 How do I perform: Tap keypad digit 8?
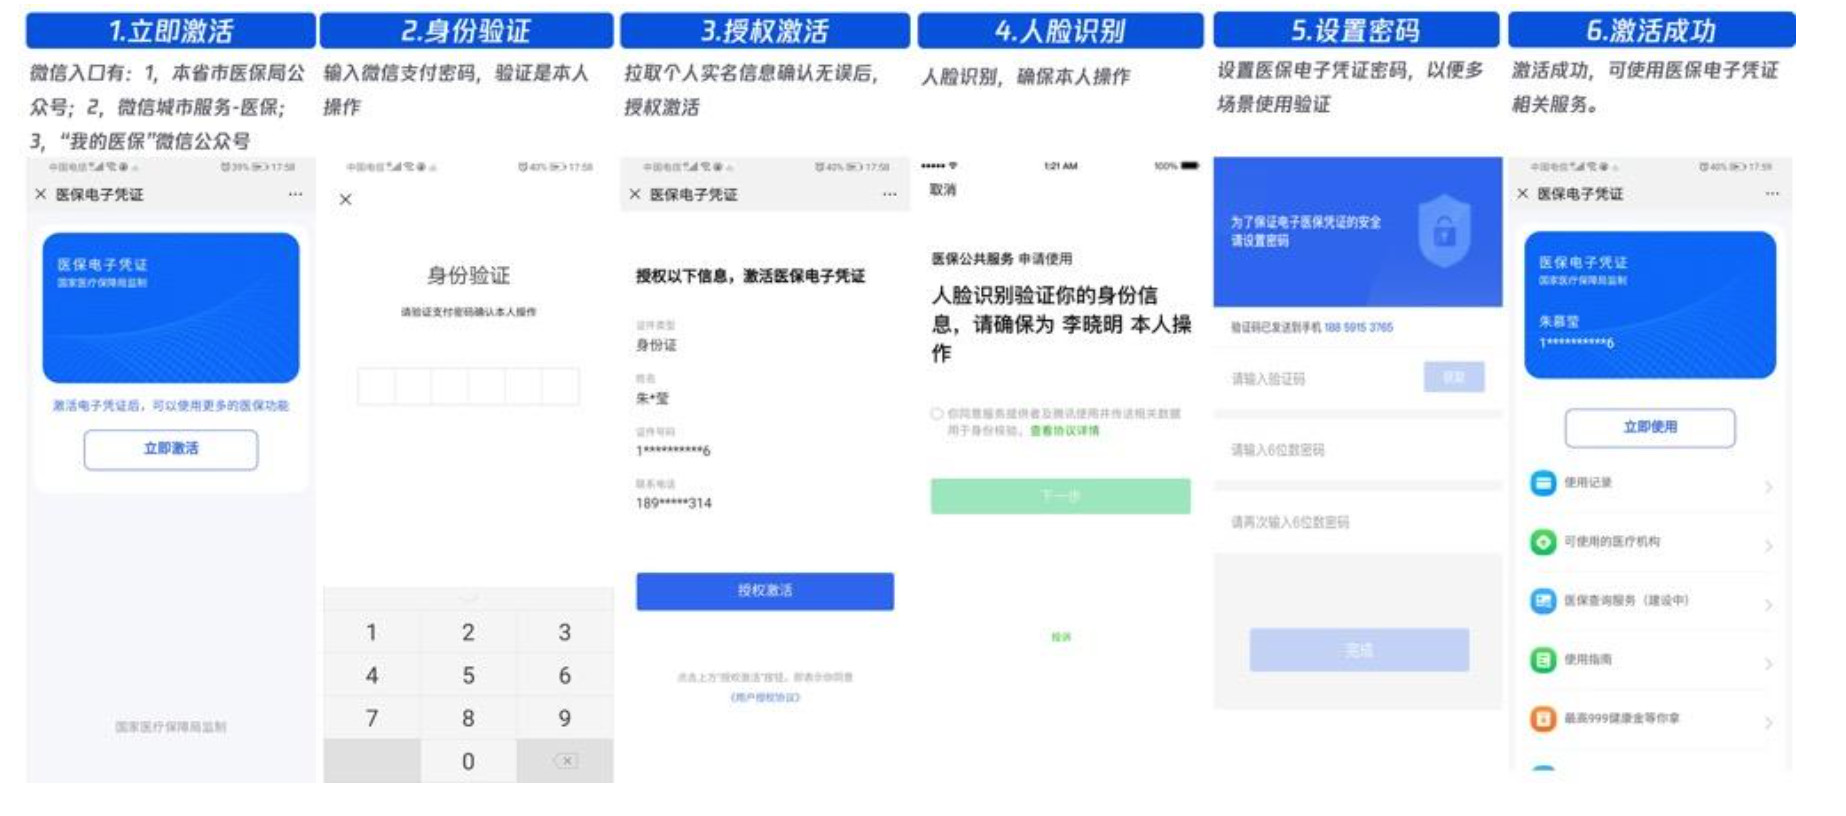point(468,718)
